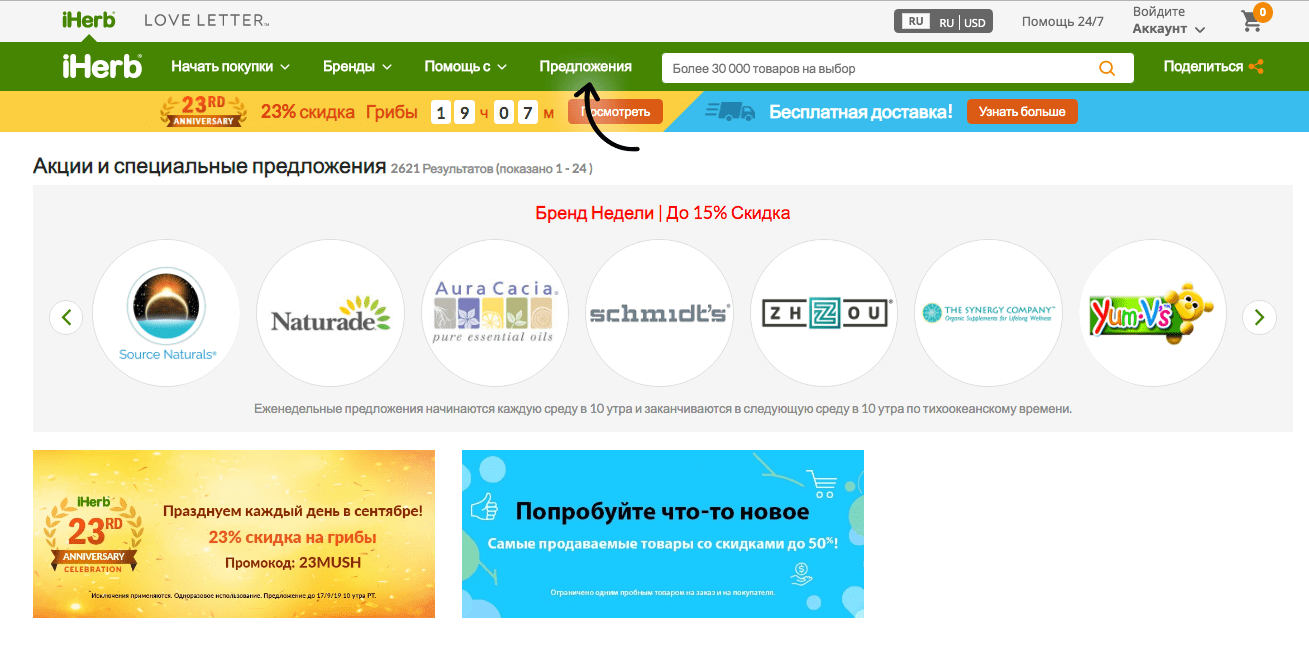The width and height of the screenshot is (1309, 645).
Task: Click the Бесплатная доставка! text
Action: 861,112
